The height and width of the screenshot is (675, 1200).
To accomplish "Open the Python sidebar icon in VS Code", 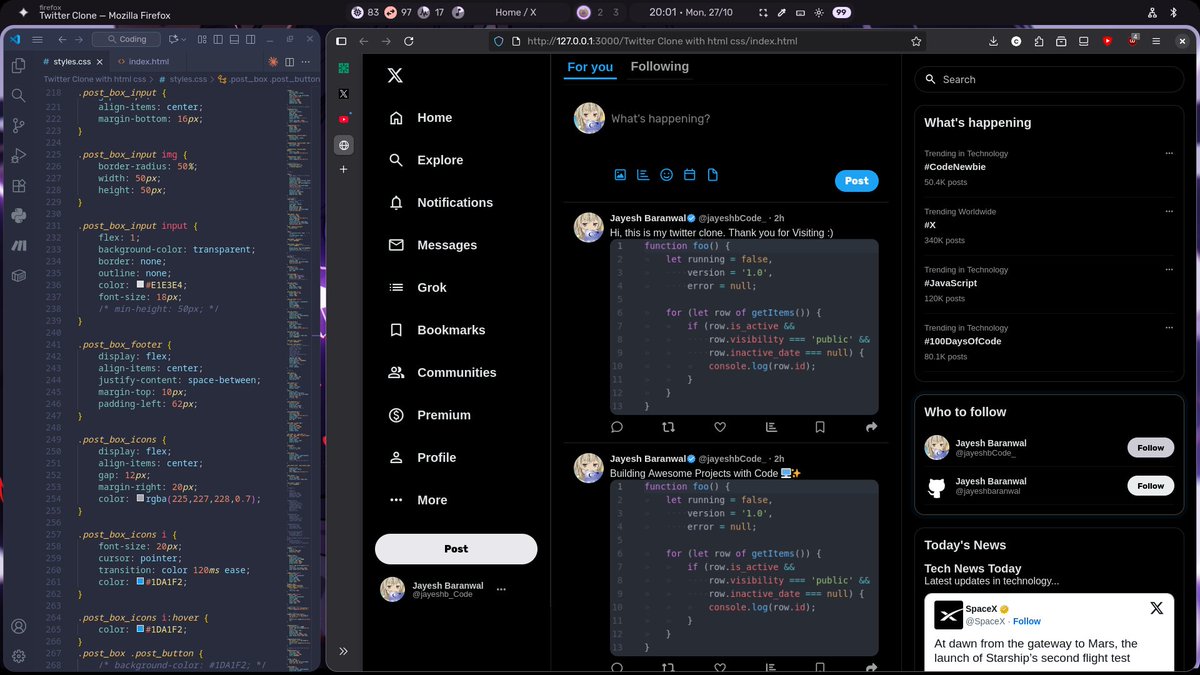I will [x=18, y=214].
